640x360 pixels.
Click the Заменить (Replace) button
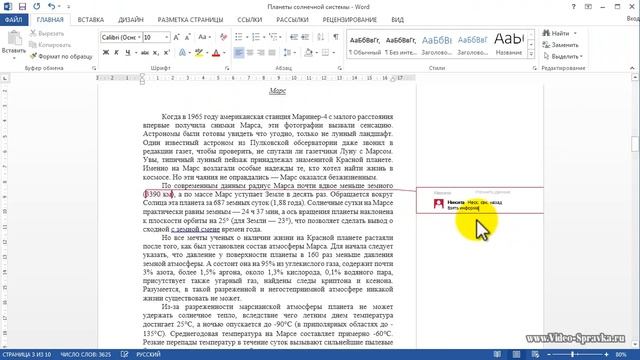[x=561, y=45]
